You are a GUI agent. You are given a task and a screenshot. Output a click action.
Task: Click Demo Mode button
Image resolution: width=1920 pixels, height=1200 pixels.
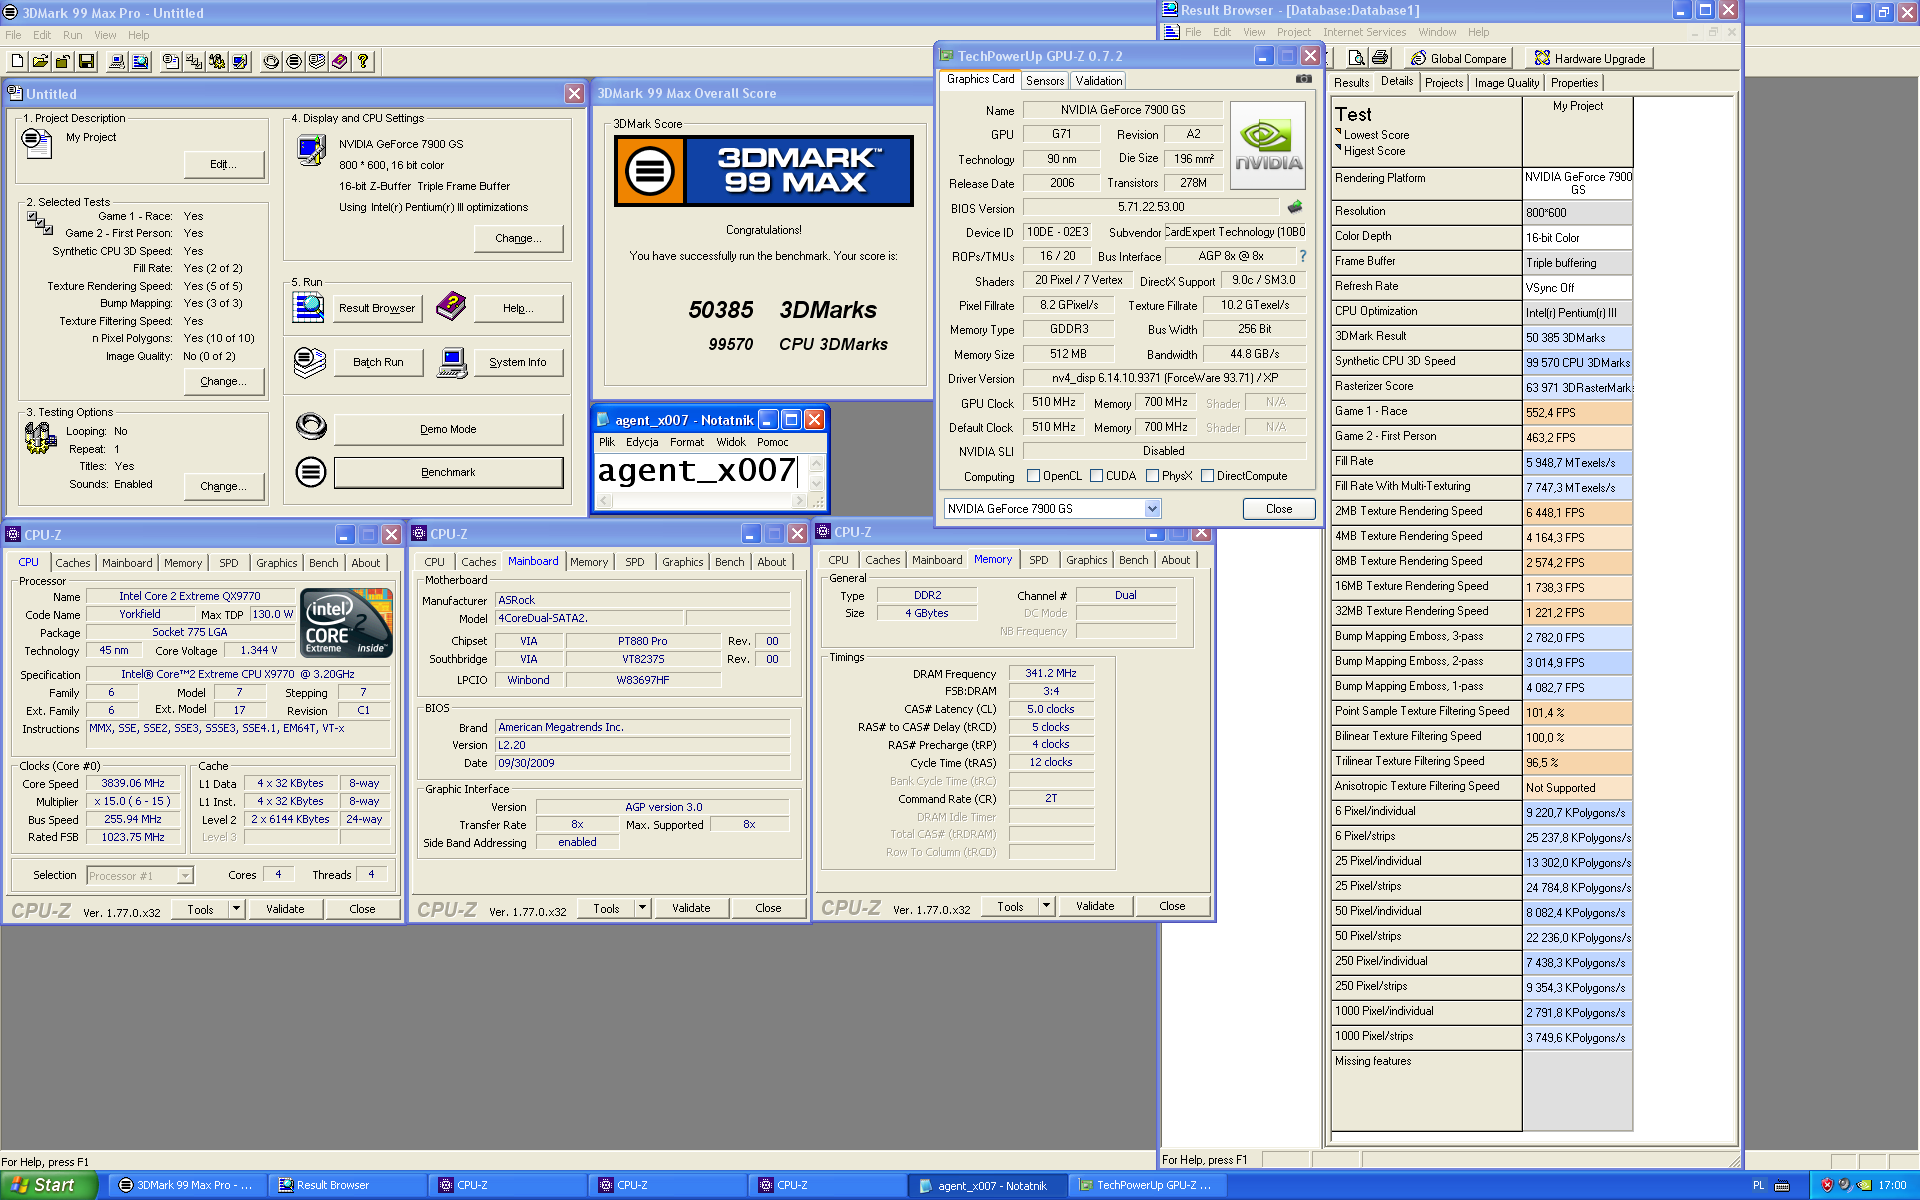pos(448,429)
